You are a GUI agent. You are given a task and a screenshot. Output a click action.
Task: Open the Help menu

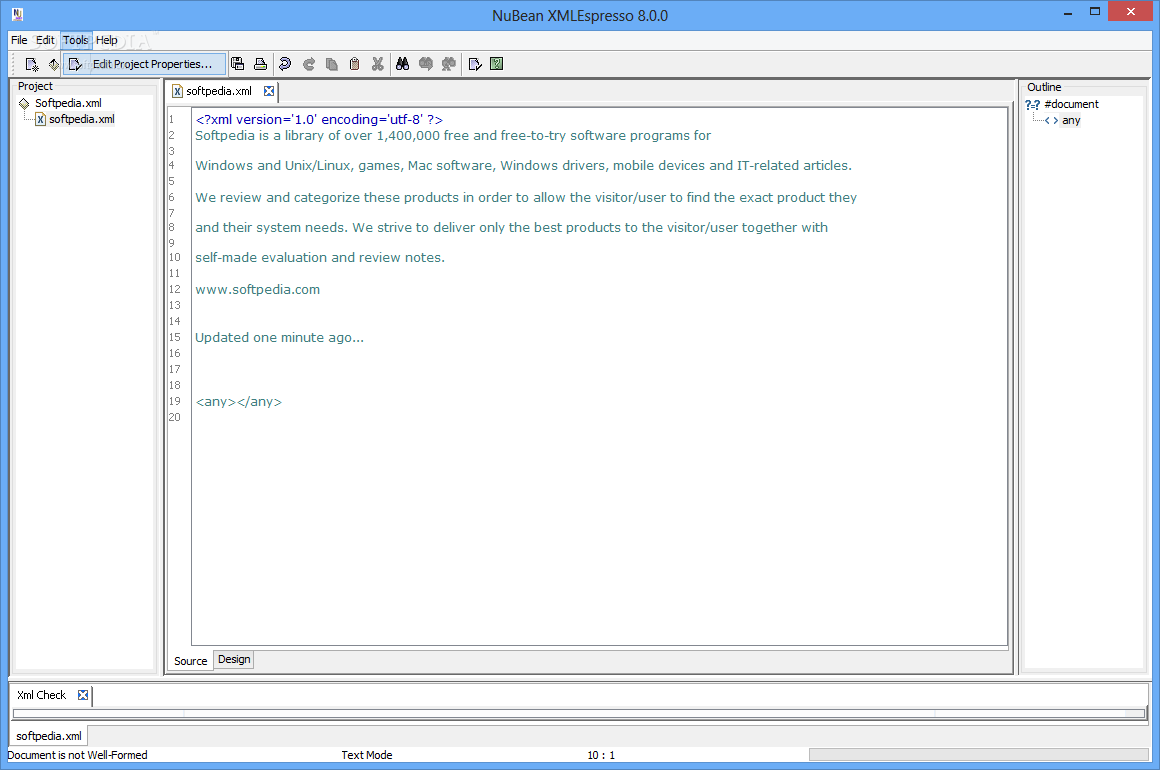click(x=107, y=40)
